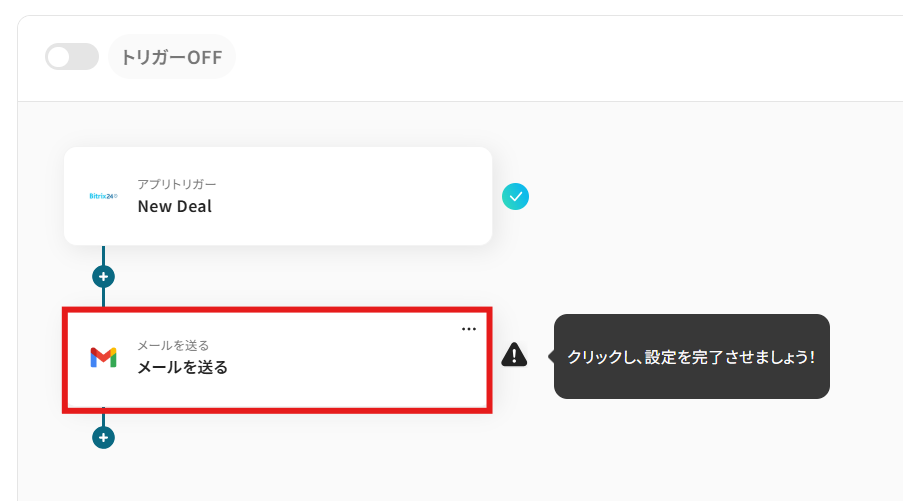
Task: Select the New Deal title text
Action: click(x=175, y=207)
